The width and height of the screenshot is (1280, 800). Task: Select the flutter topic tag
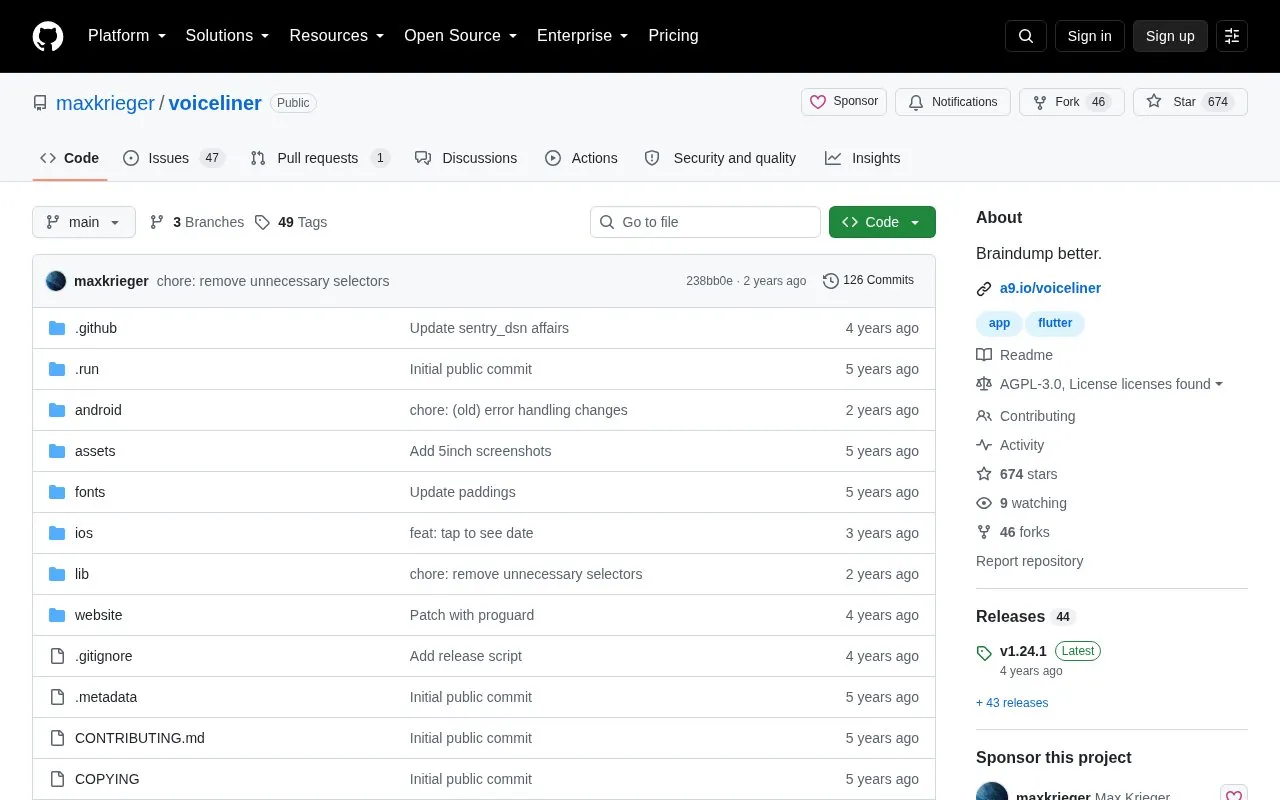coord(1055,323)
